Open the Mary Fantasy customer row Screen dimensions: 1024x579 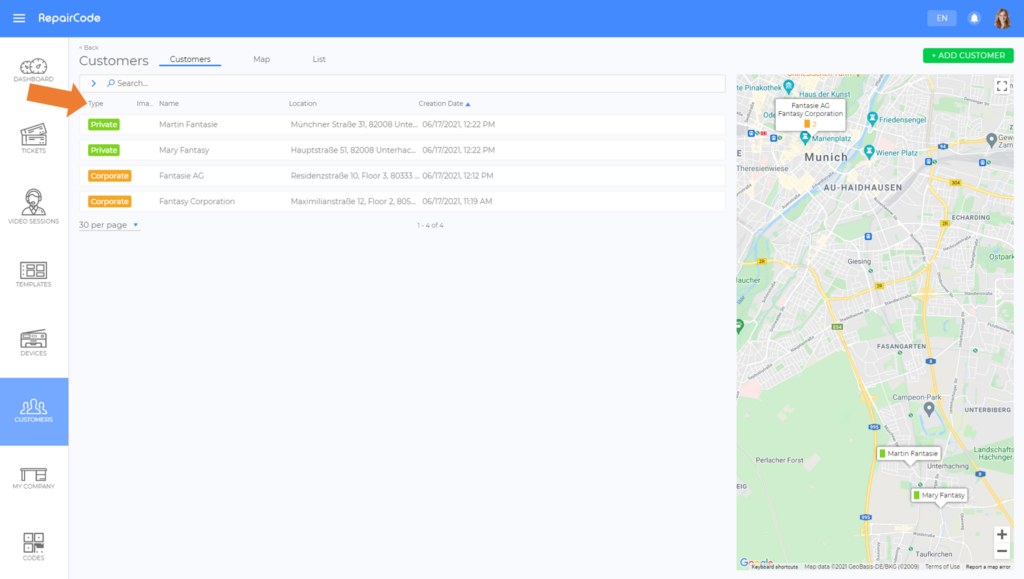[402, 150]
